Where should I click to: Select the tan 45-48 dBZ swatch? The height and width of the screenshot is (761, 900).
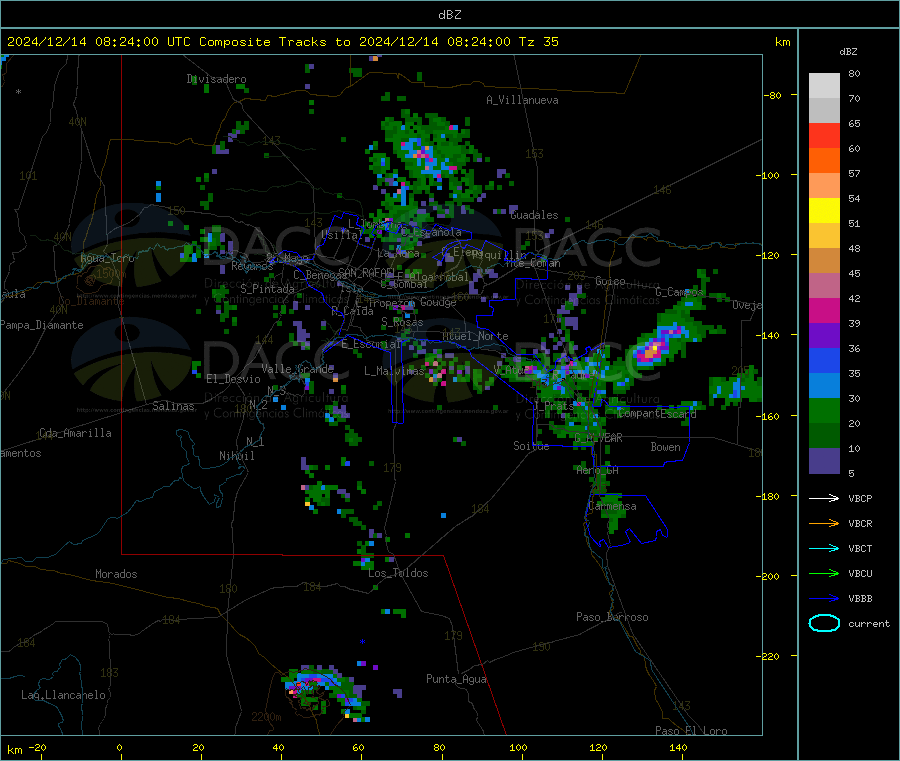(824, 261)
